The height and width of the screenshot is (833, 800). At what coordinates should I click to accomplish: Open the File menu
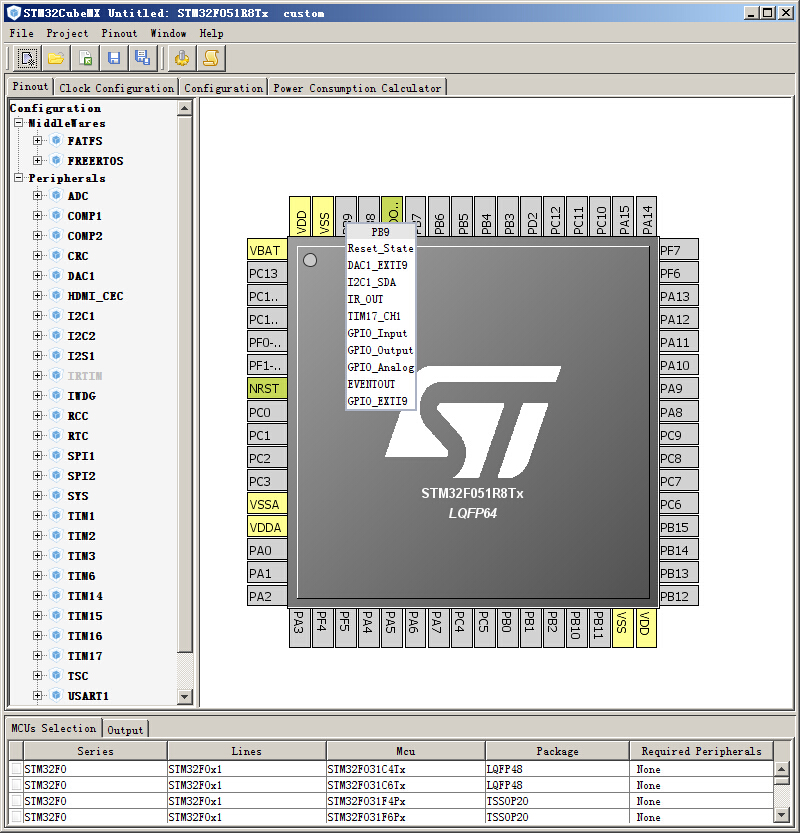pyautogui.click(x=21, y=33)
